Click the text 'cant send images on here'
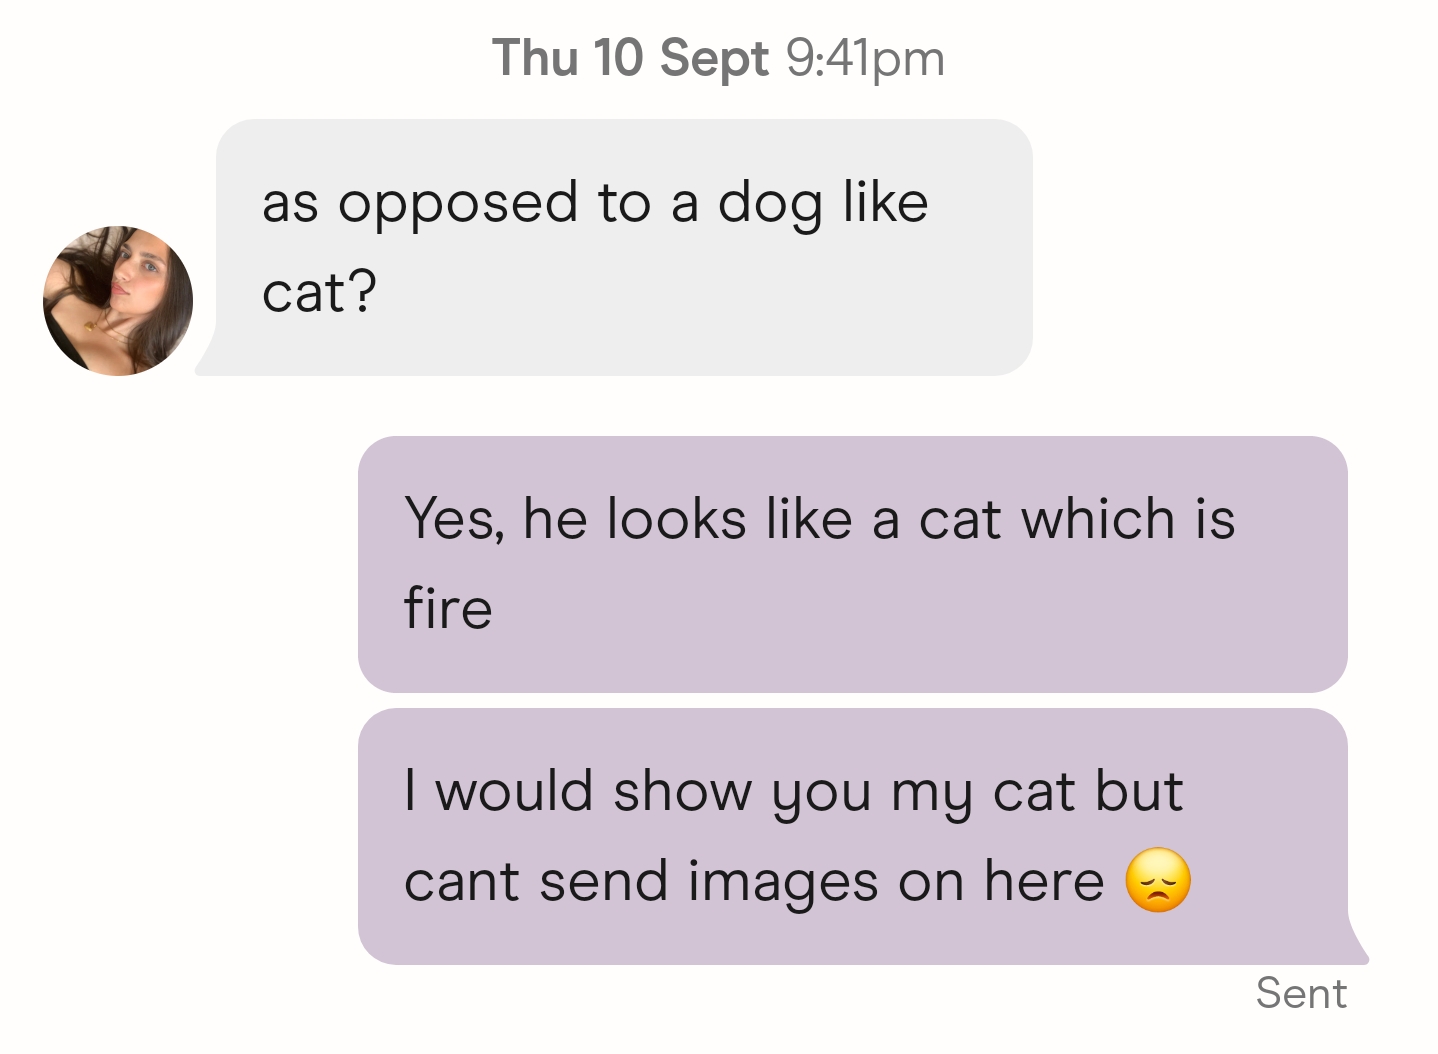Screen dimensions: 1438x1054 click(x=754, y=882)
